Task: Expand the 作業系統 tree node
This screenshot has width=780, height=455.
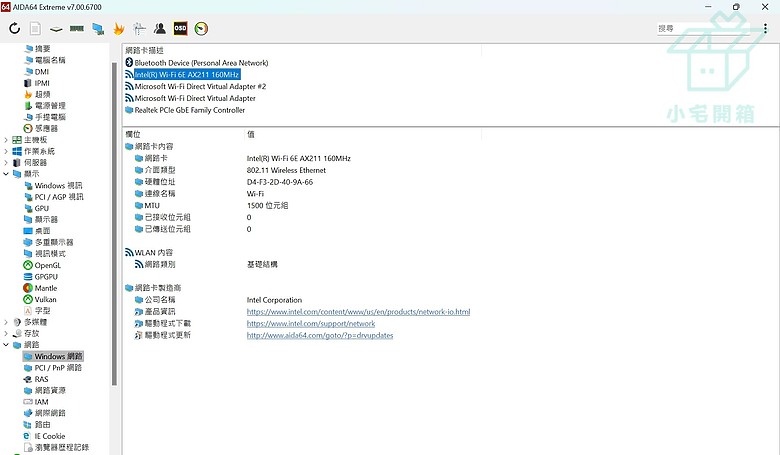Action: [x=5, y=152]
